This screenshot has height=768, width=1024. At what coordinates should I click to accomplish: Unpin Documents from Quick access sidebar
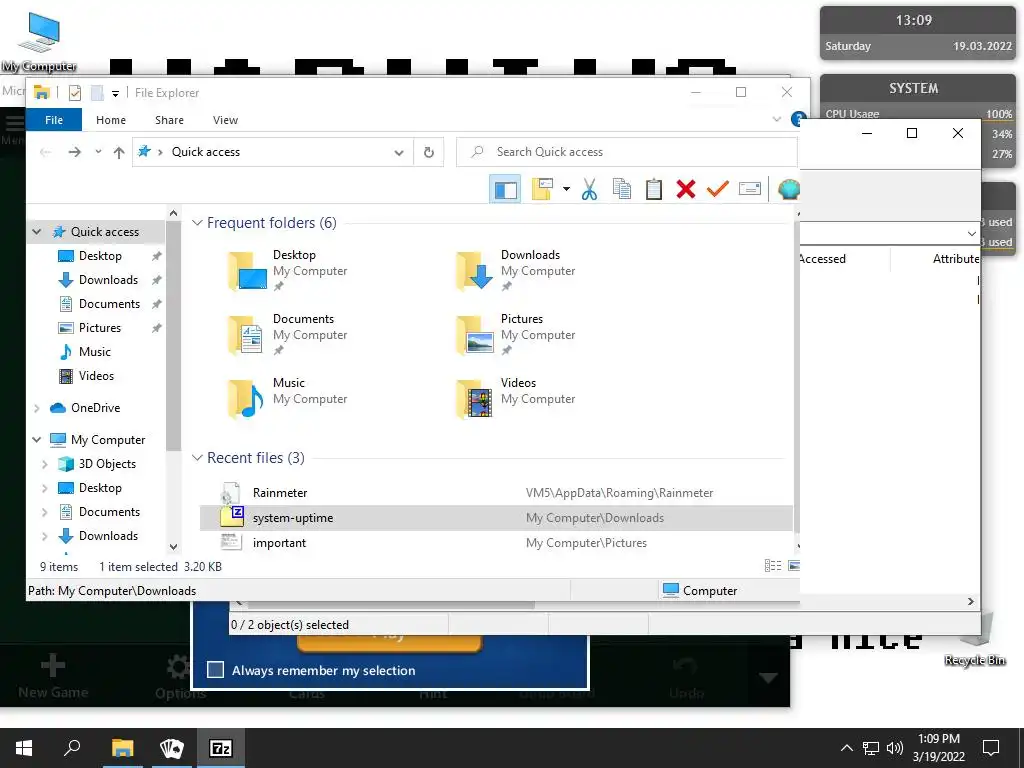coord(157,304)
